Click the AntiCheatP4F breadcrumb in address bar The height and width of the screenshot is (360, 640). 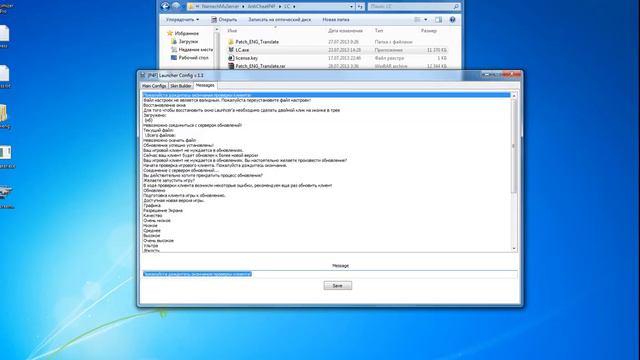pos(262,7)
